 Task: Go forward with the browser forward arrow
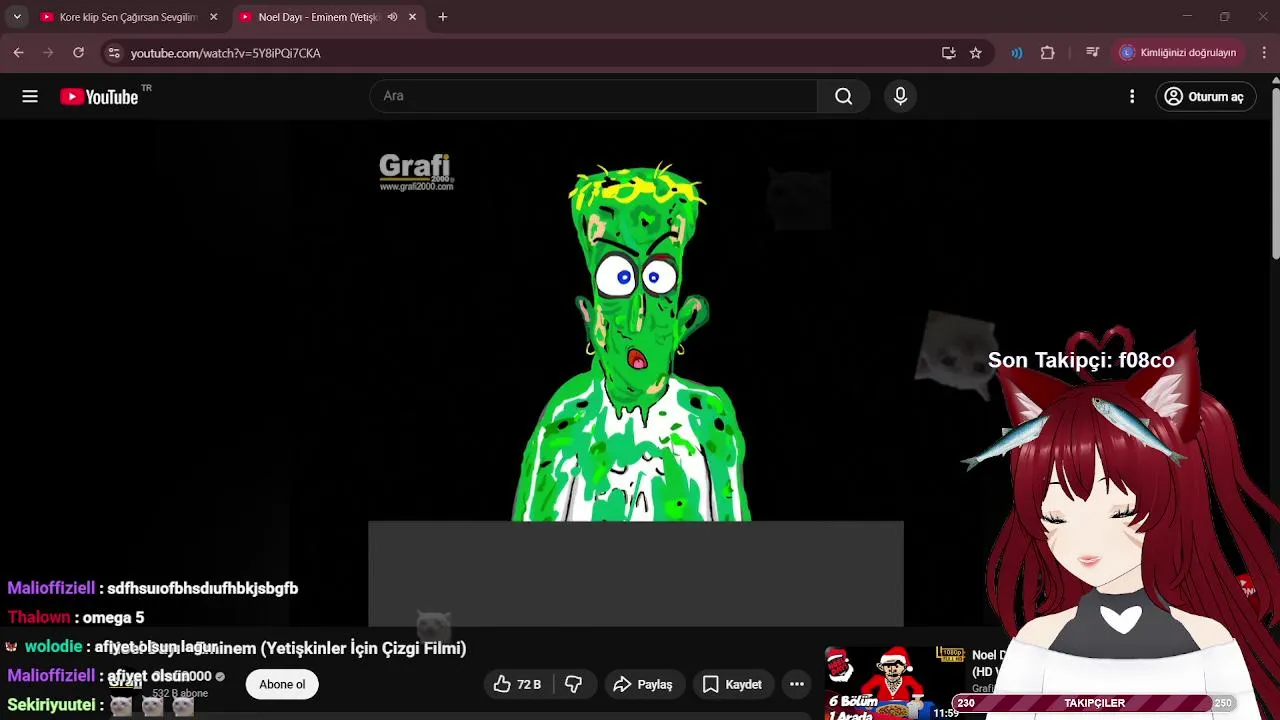(x=48, y=53)
